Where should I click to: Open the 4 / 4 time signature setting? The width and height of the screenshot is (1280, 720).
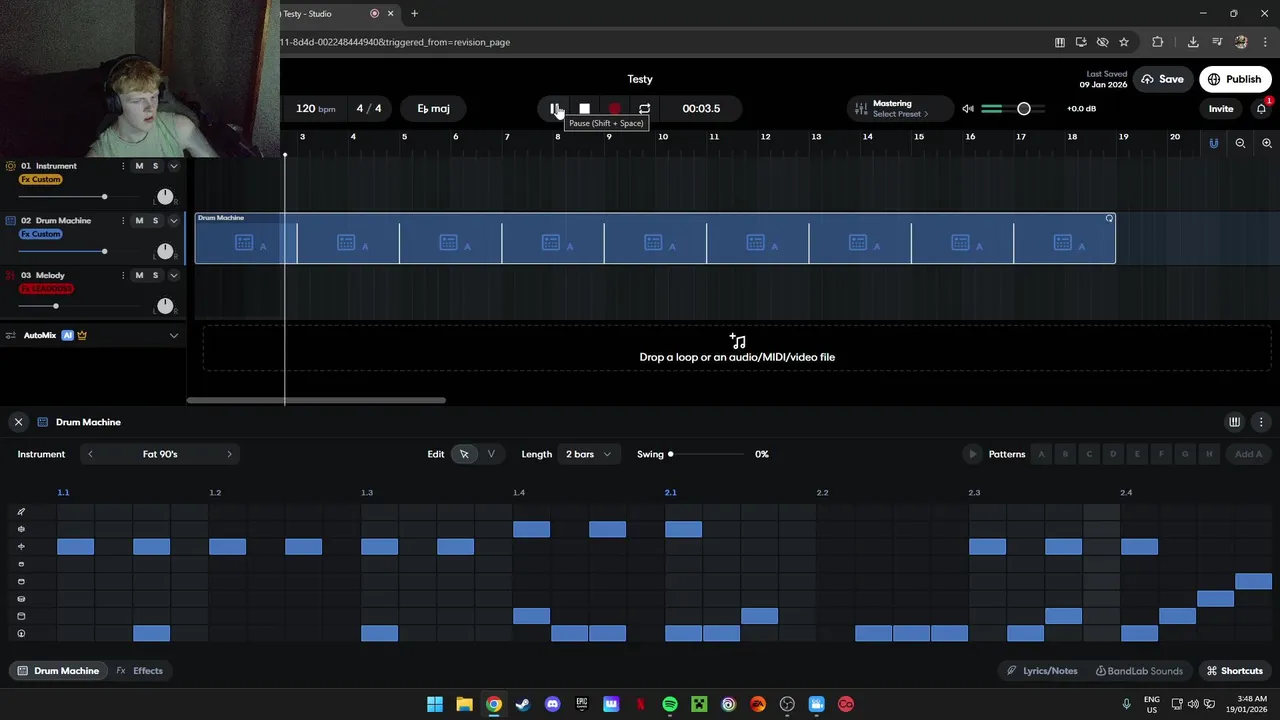point(369,108)
